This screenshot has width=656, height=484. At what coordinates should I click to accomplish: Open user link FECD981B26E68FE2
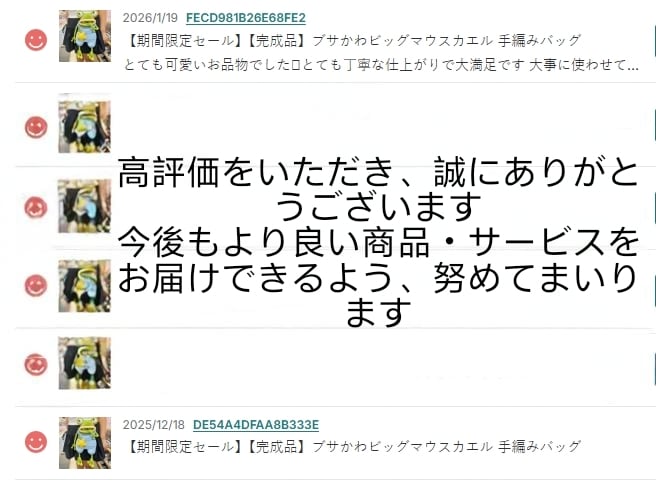click(x=246, y=18)
